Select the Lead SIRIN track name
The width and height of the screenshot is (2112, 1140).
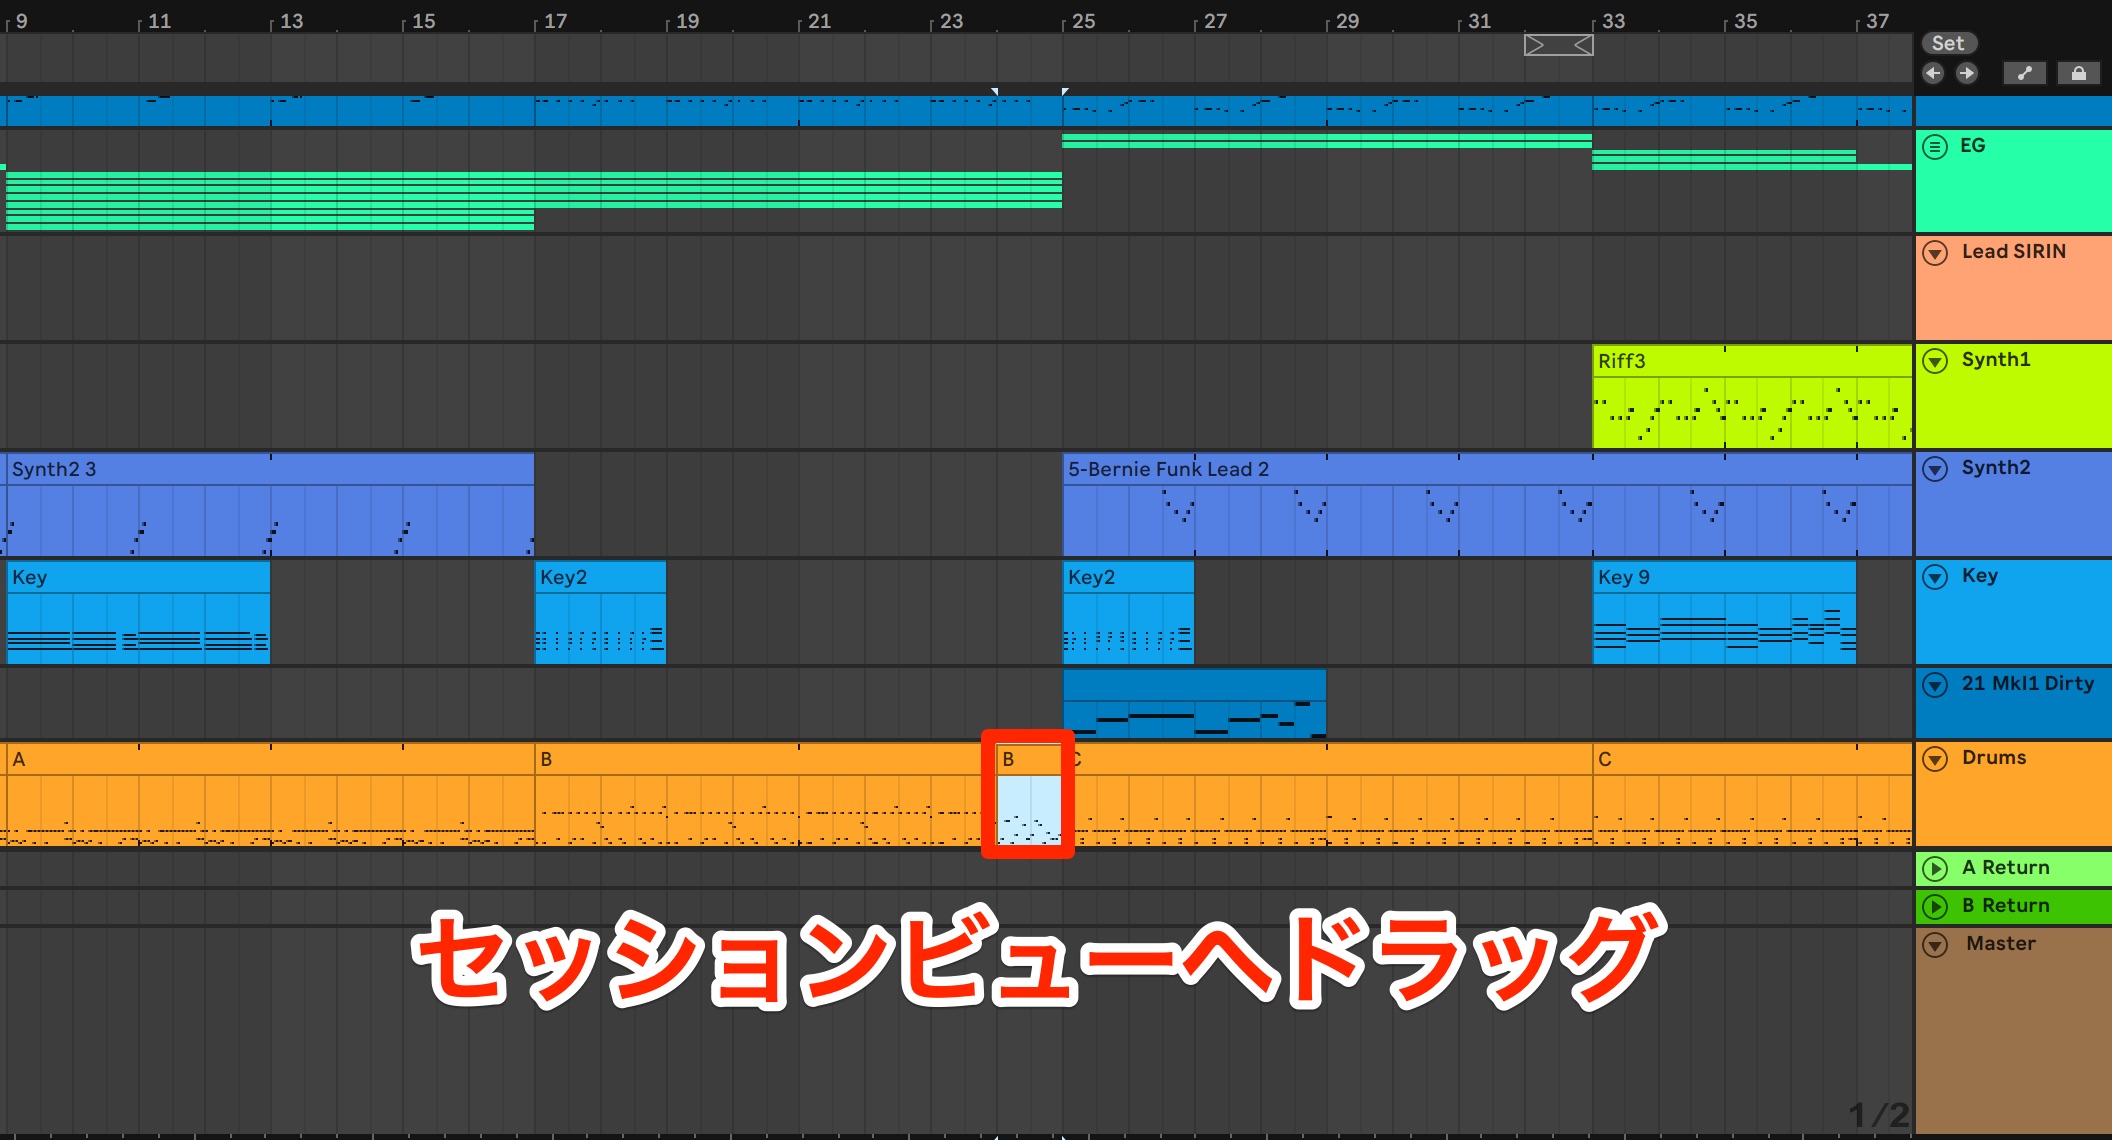click(2013, 252)
